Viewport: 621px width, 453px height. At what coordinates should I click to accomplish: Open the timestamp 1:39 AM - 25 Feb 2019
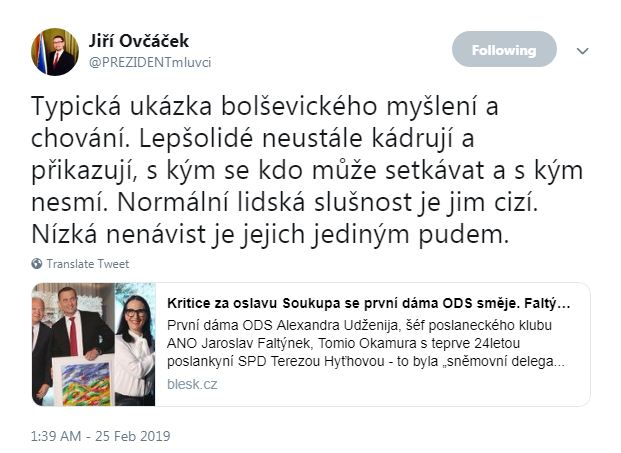click(x=101, y=436)
